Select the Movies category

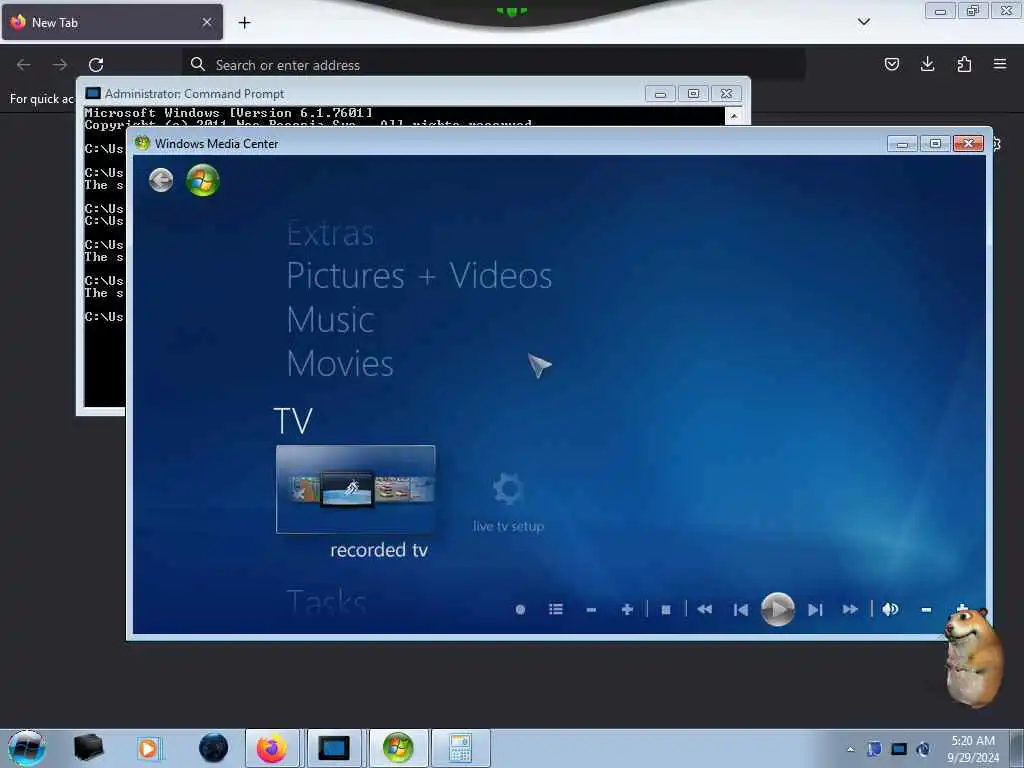pyautogui.click(x=340, y=364)
